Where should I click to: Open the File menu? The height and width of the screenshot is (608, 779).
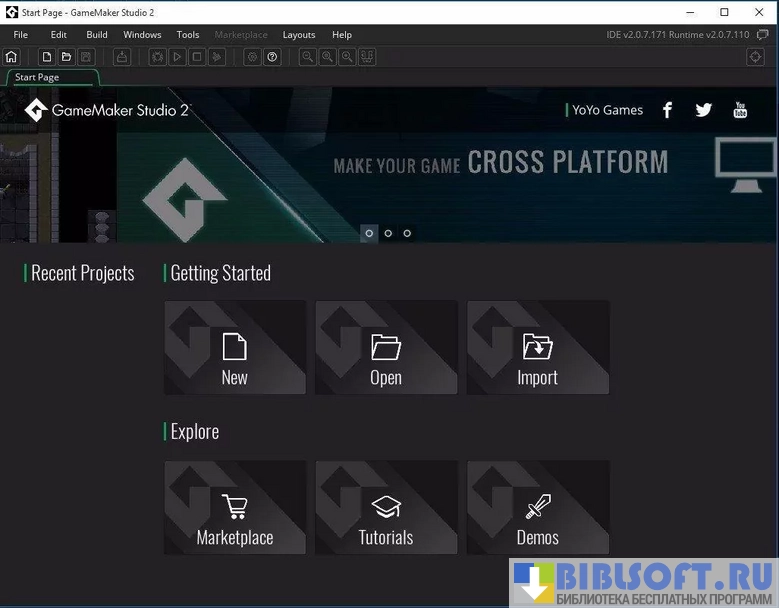(20, 35)
